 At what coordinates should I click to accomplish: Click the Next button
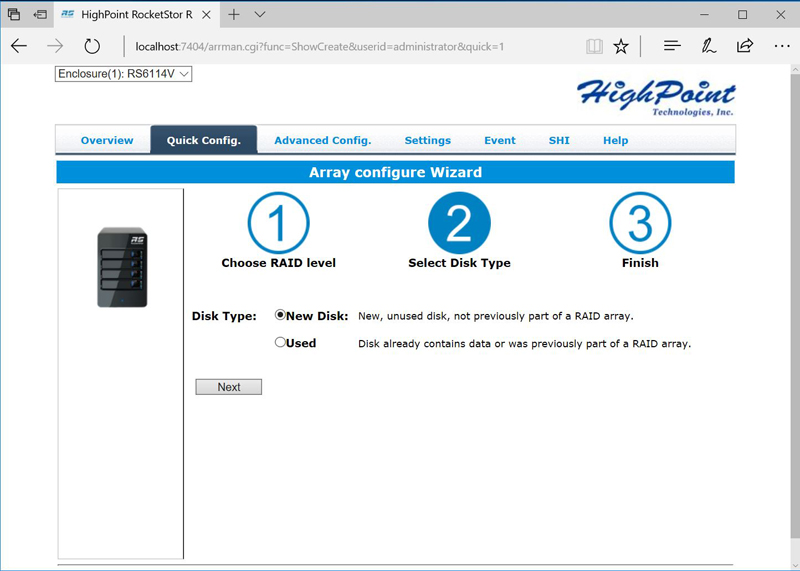[229, 387]
